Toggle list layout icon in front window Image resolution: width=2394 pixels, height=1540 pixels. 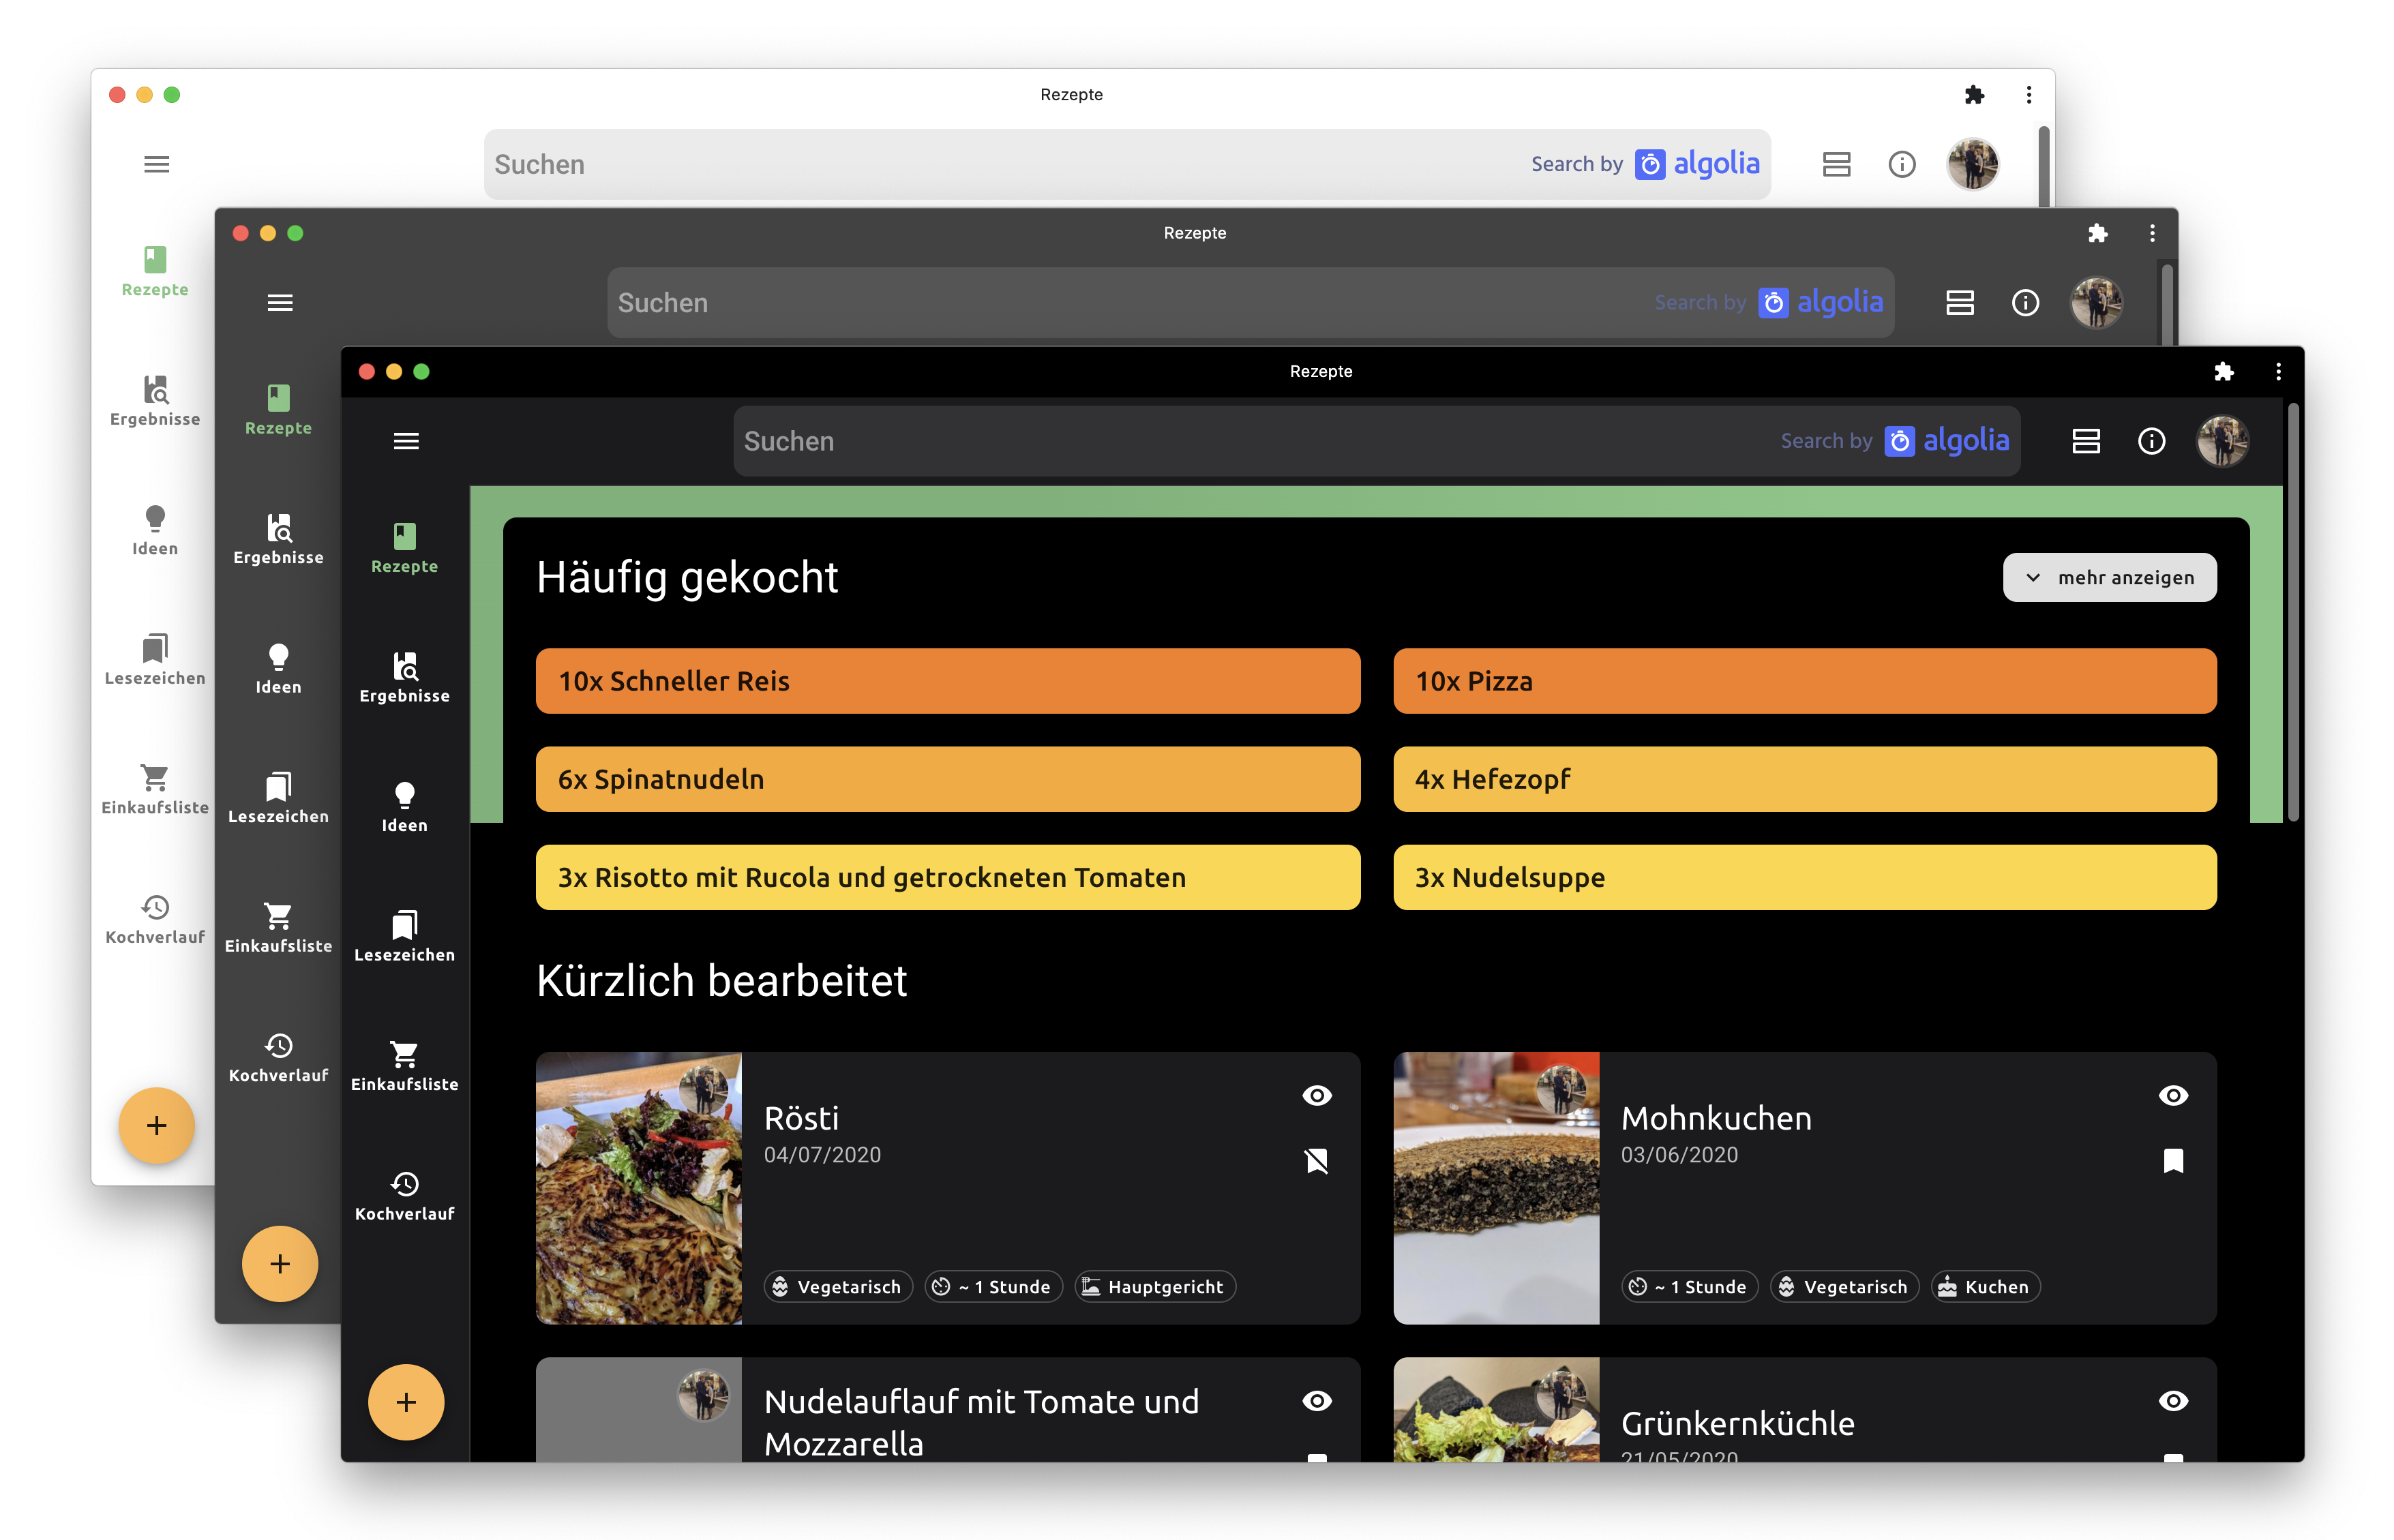[2086, 441]
